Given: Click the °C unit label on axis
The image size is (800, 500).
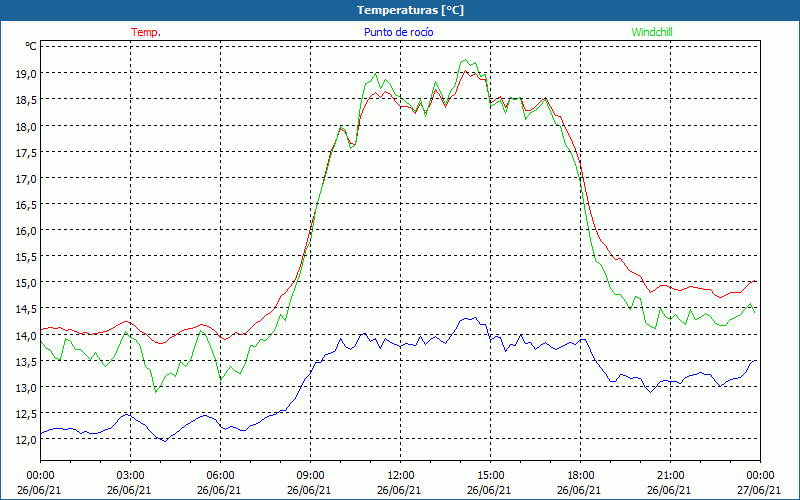Looking at the screenshot, I should [31, 46].
